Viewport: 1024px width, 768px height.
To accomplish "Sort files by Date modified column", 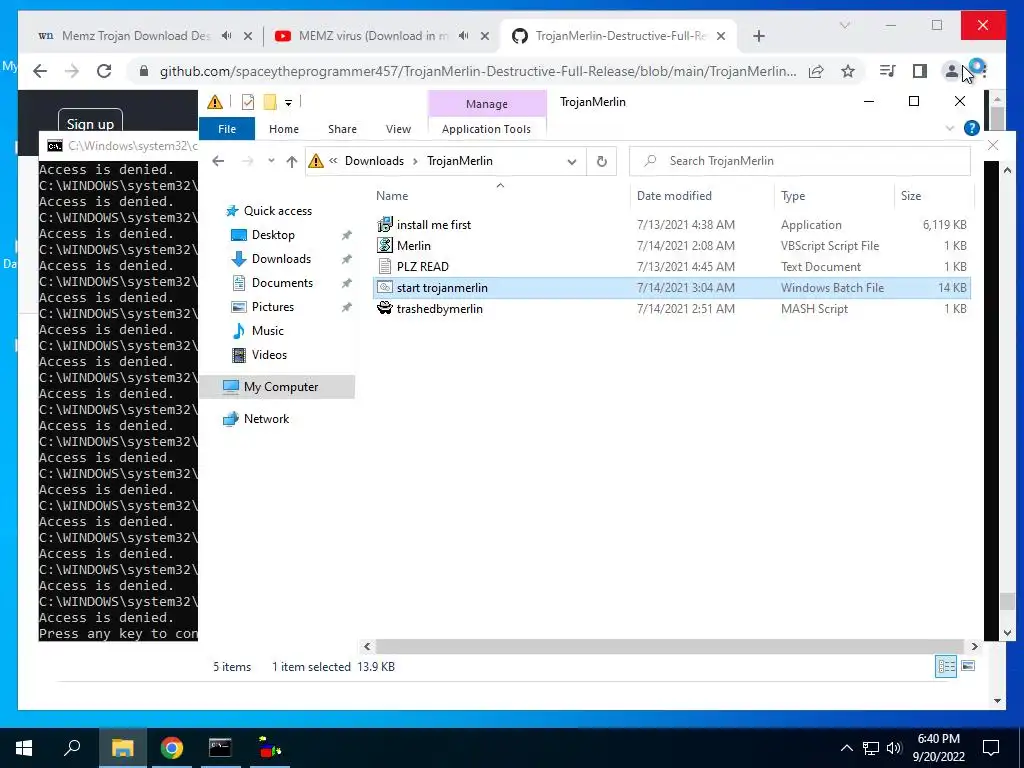I will click(674, 196).
